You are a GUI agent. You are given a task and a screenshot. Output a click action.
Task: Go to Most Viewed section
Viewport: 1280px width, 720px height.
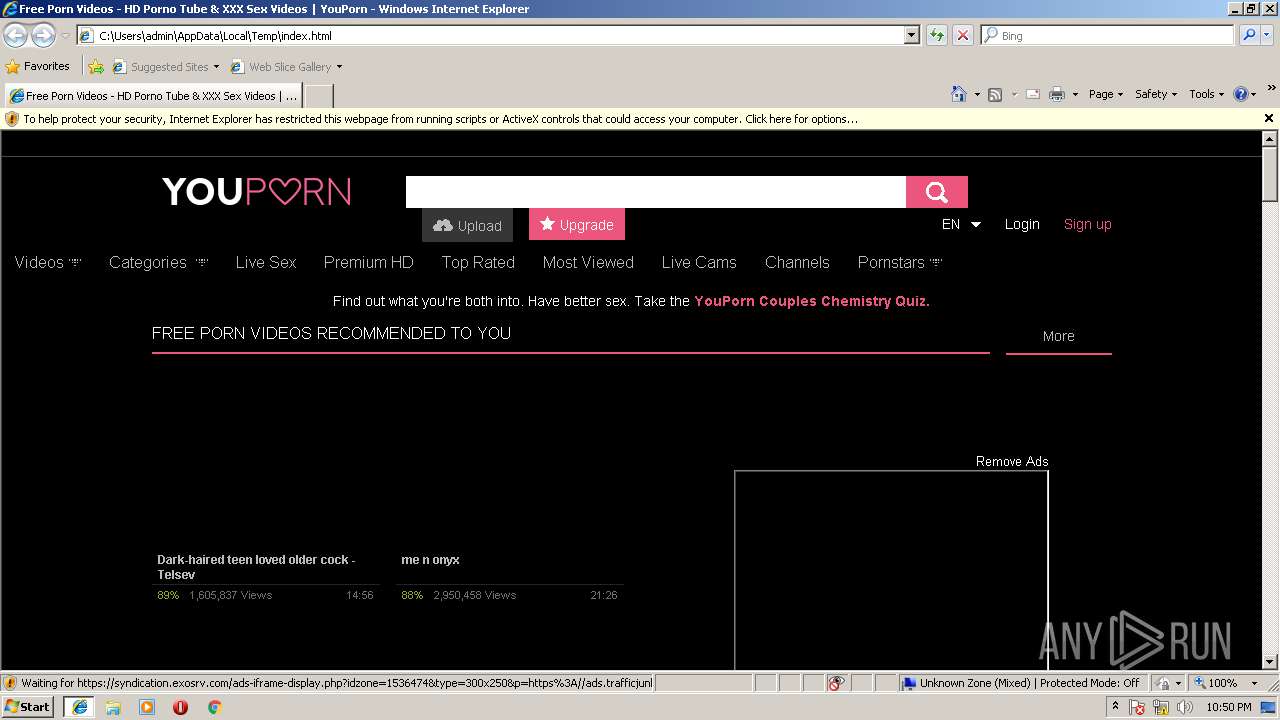pyautogui.click(x=588, y=262)
